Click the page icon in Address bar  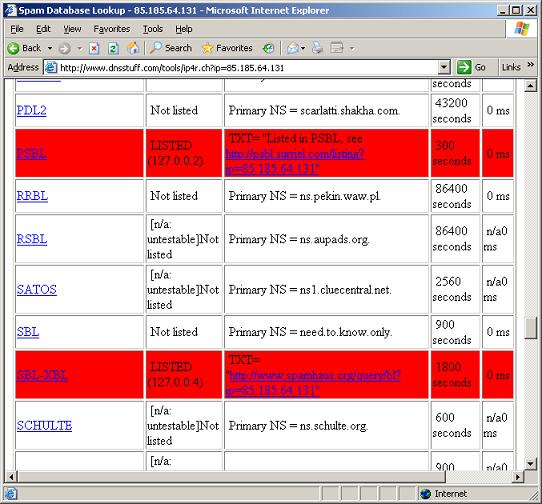pos(51,67)
